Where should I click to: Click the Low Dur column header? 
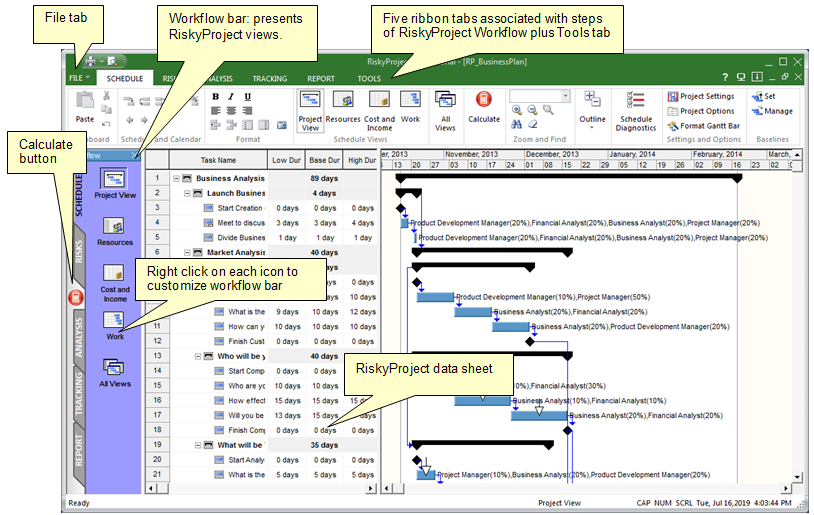point(286,160)
